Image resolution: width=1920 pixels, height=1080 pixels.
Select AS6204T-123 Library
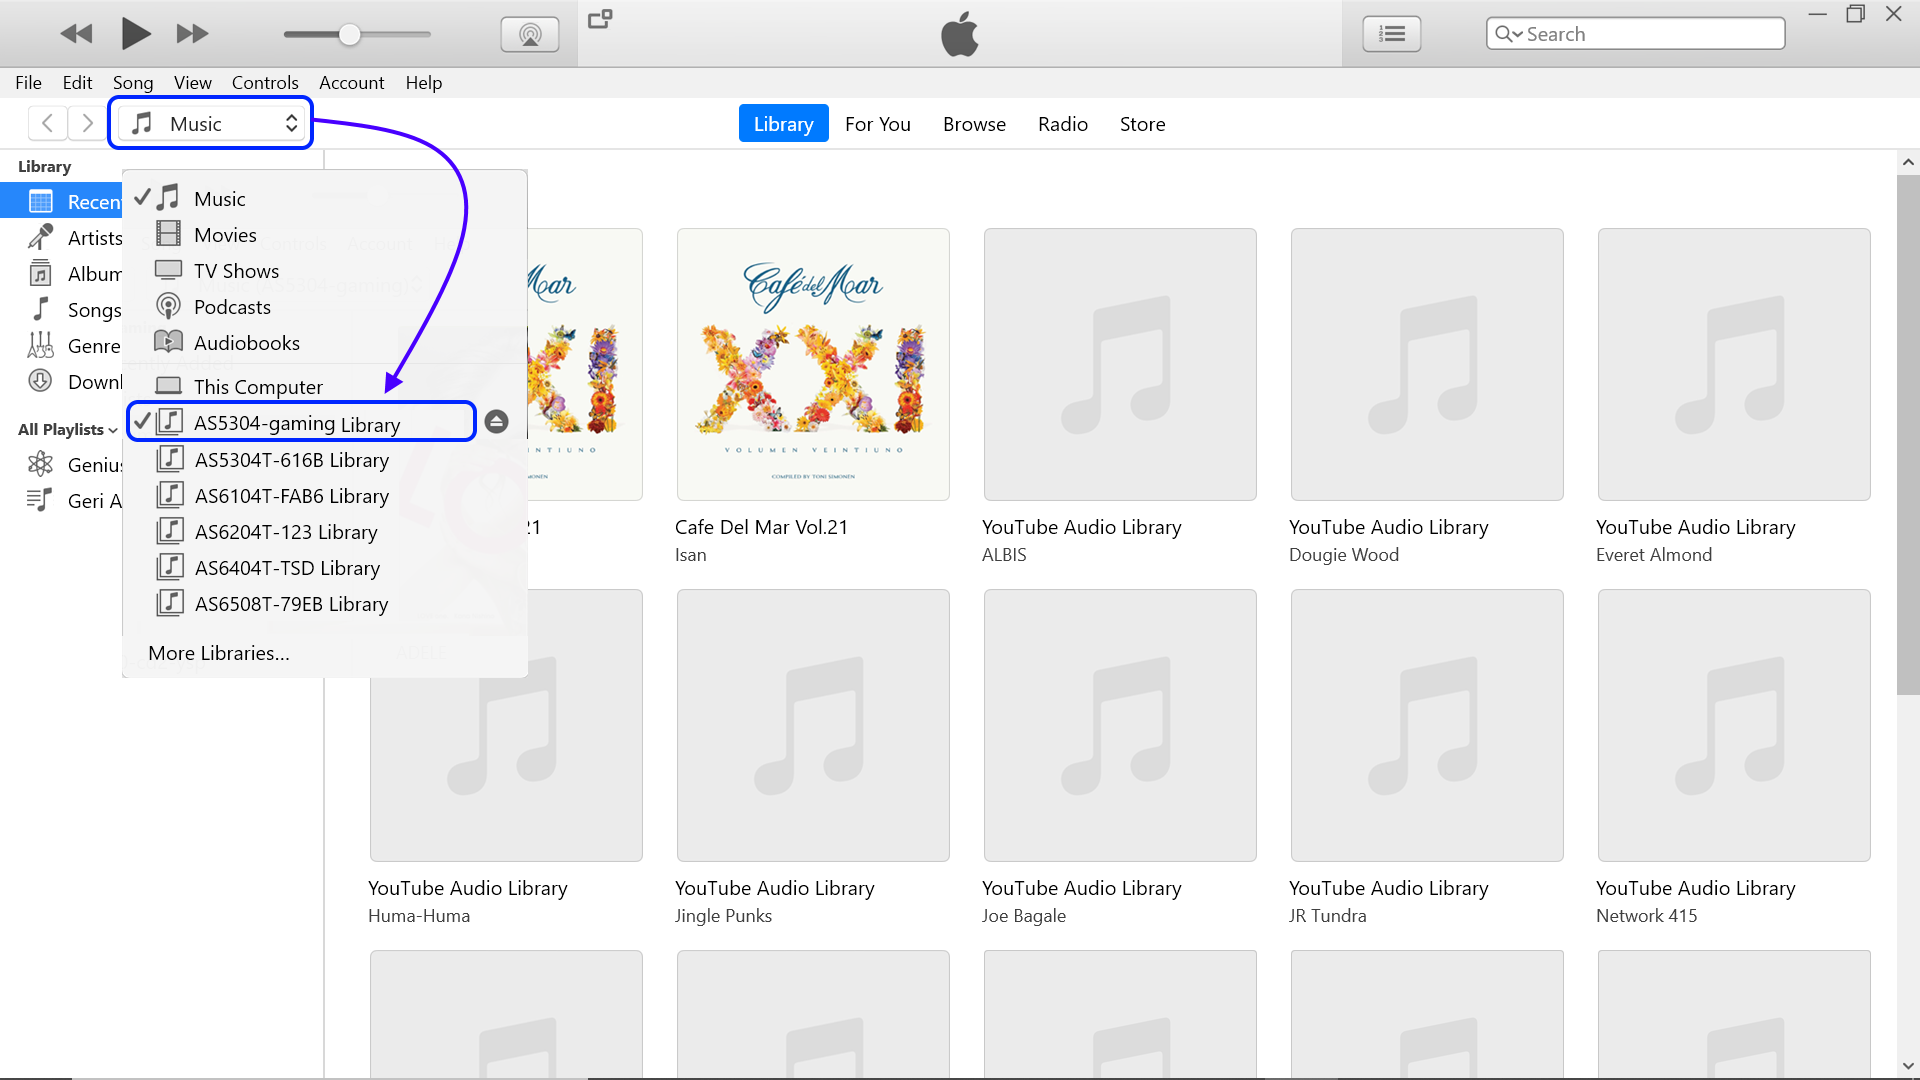pos(325,532)
